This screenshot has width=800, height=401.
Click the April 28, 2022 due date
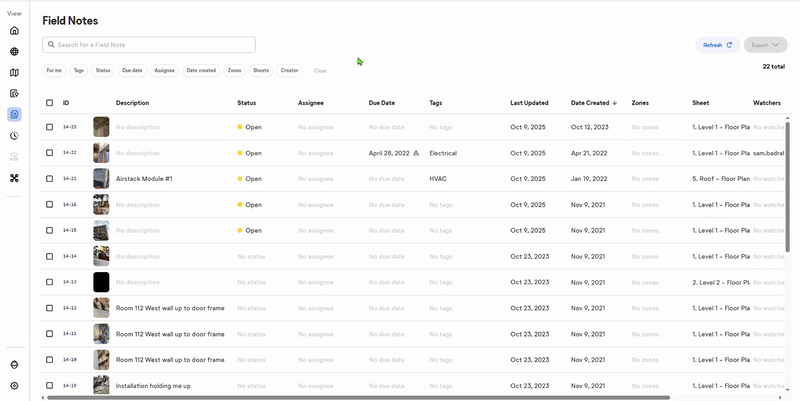click(389, 153)
